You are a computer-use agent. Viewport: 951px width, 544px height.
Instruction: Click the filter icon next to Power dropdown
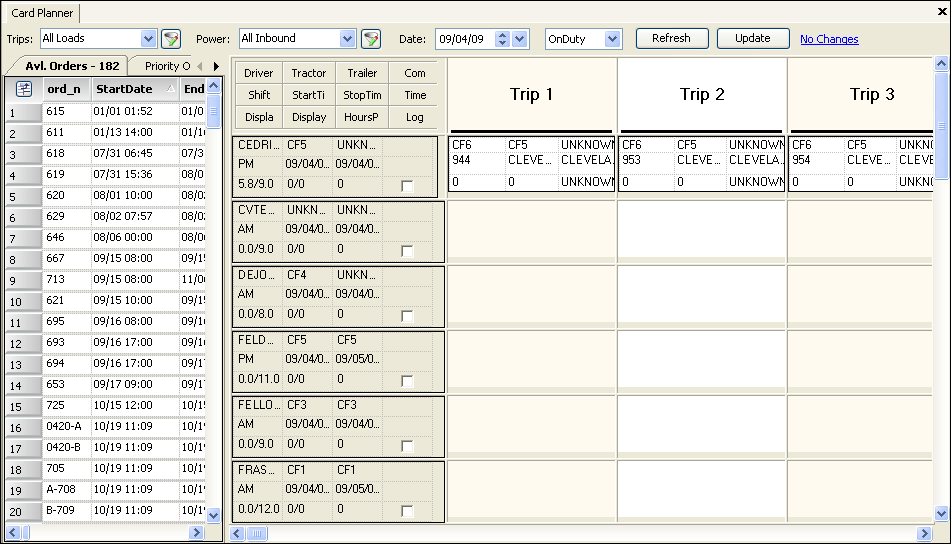371,39
